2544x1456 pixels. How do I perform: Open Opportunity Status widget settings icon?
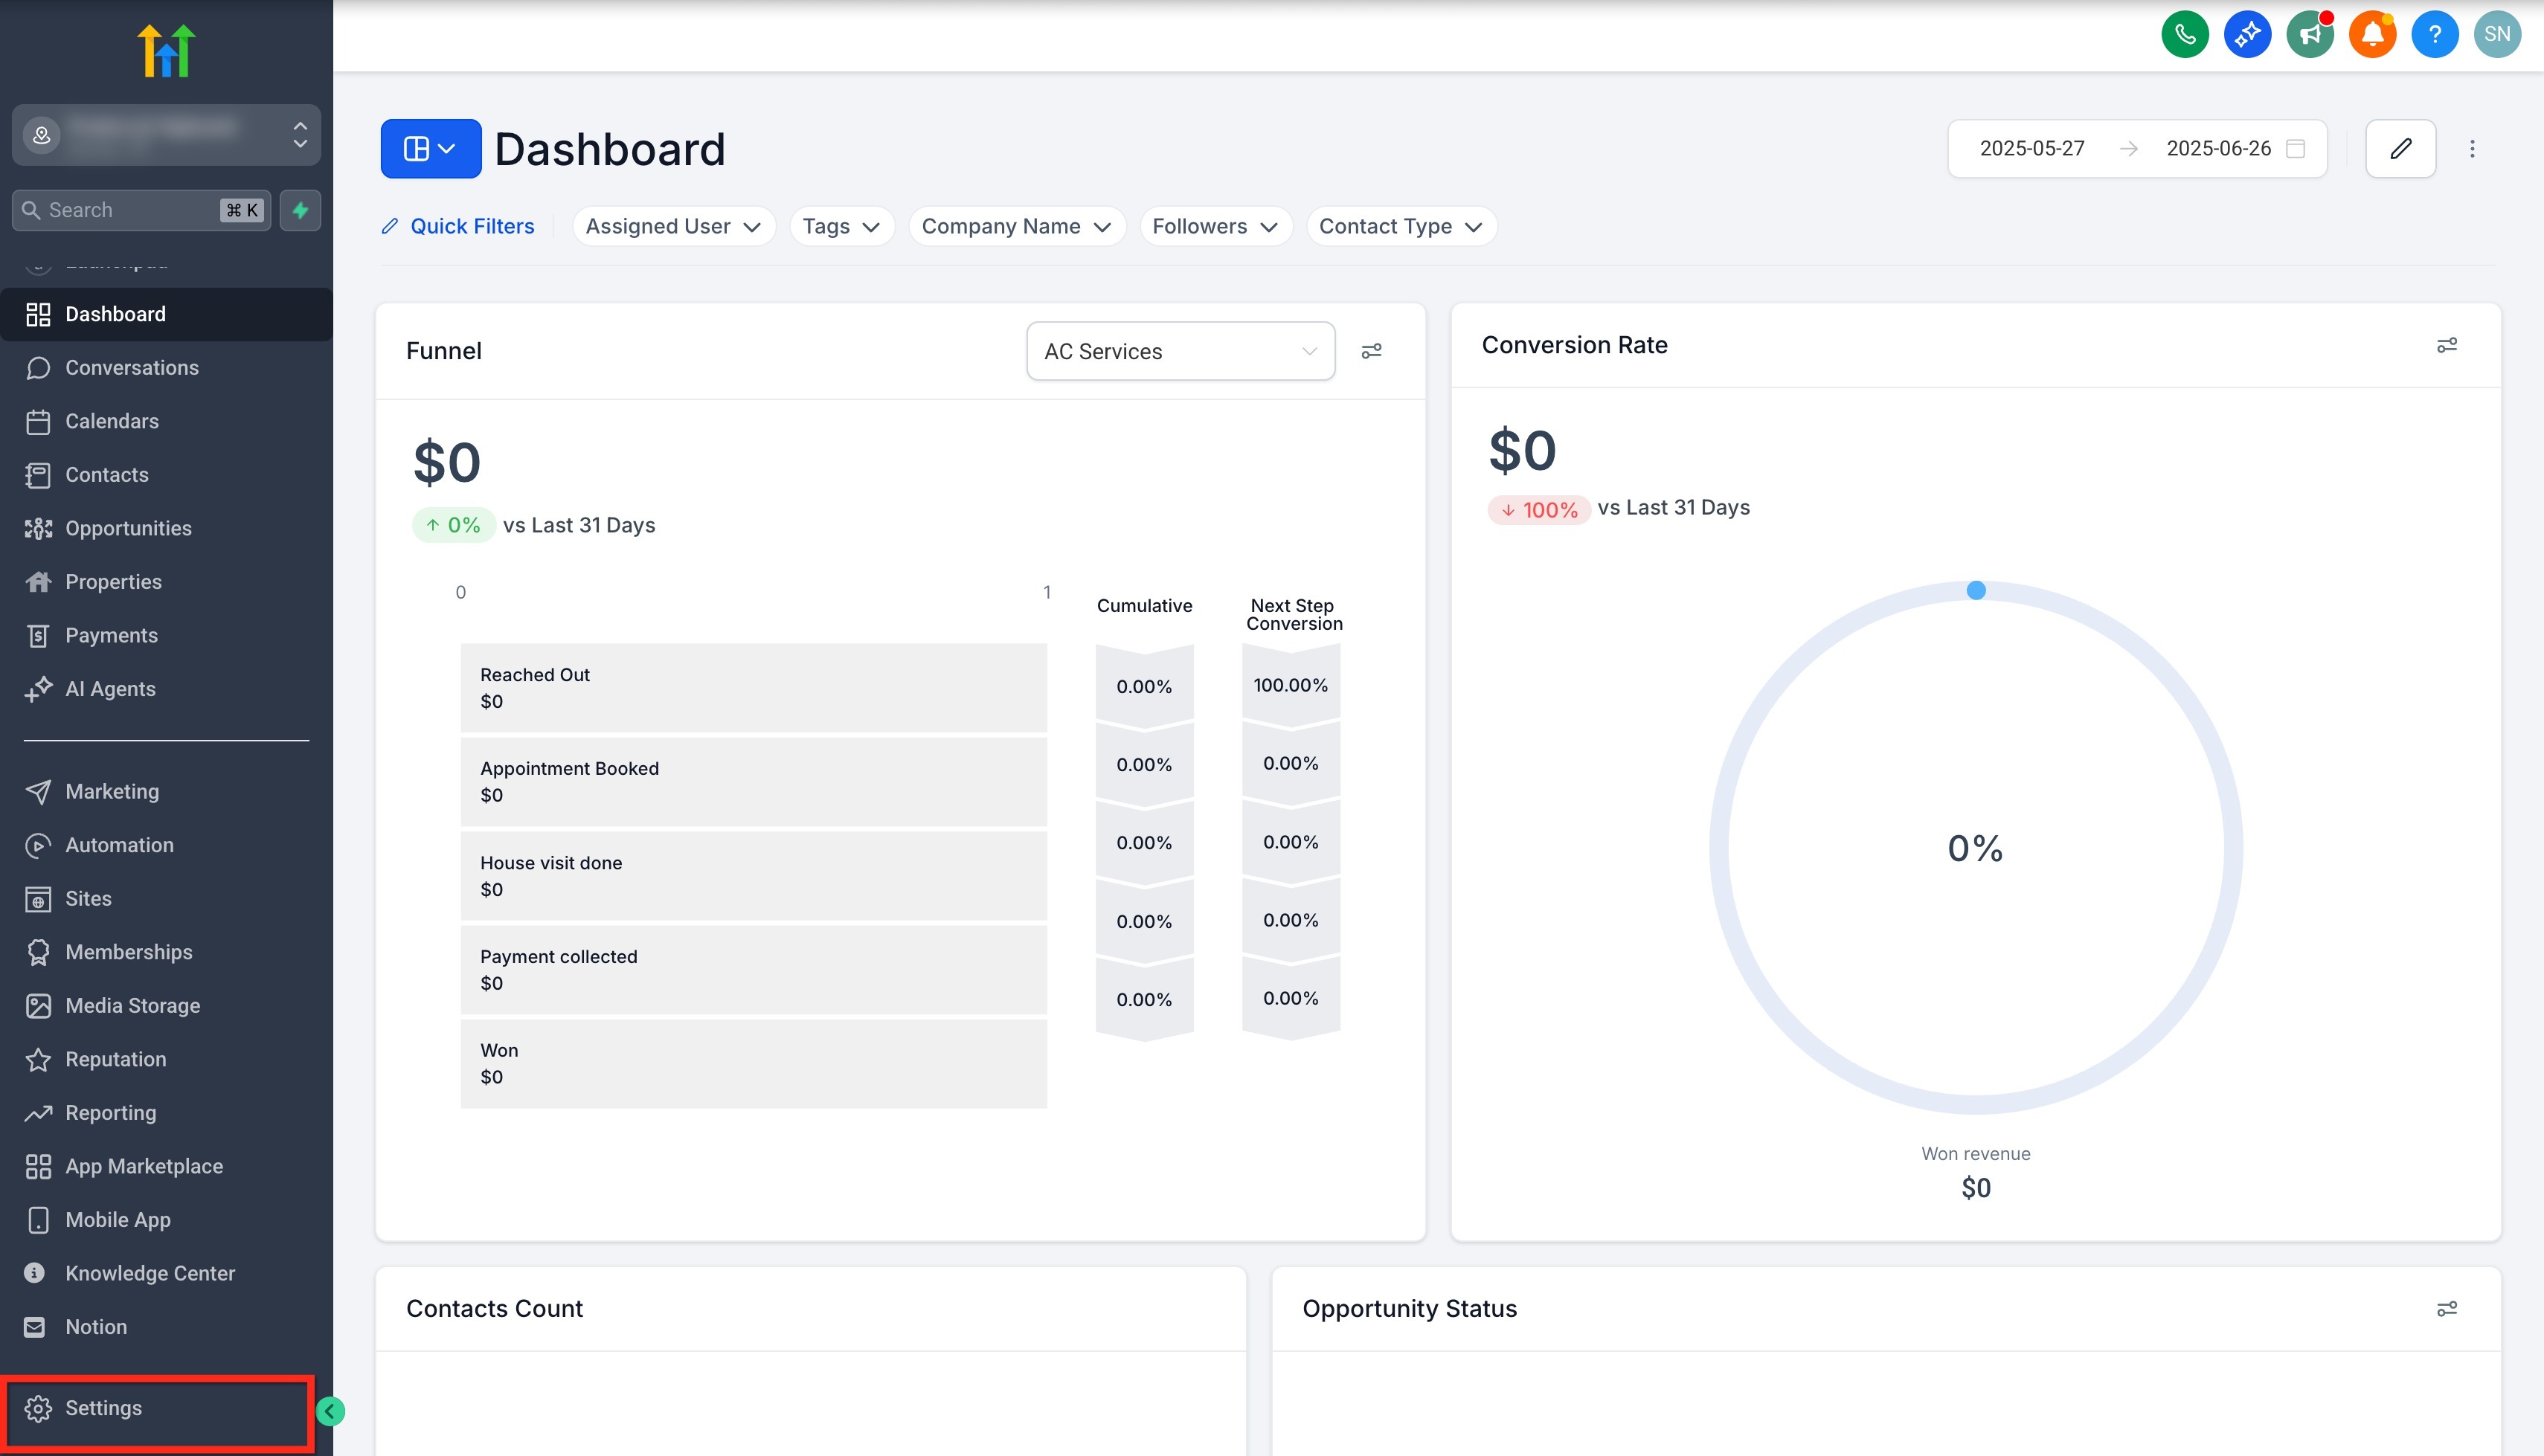coord(2446,1309)
